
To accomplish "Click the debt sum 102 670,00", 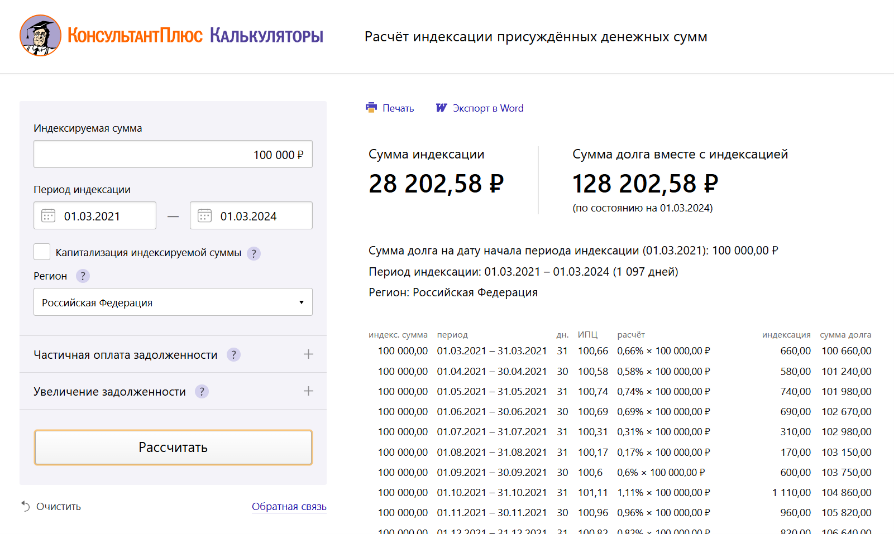I will coord(846,411).
